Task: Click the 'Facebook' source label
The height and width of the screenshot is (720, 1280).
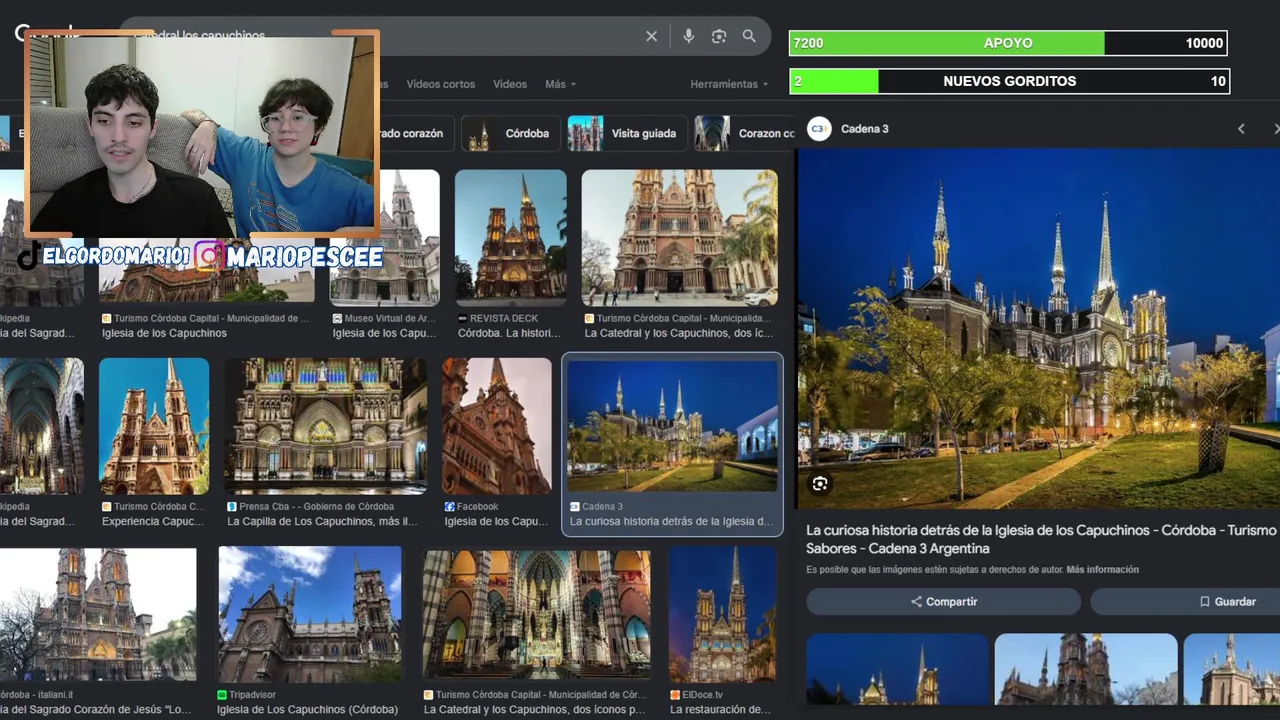Action: click(x=477, y=506)
